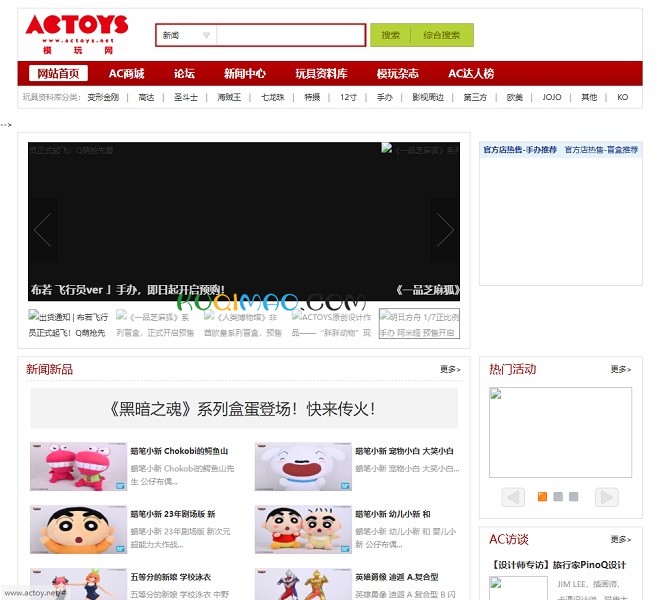Select the 影视周边 category link
This screenshot has width=657, height=600.
428,97
